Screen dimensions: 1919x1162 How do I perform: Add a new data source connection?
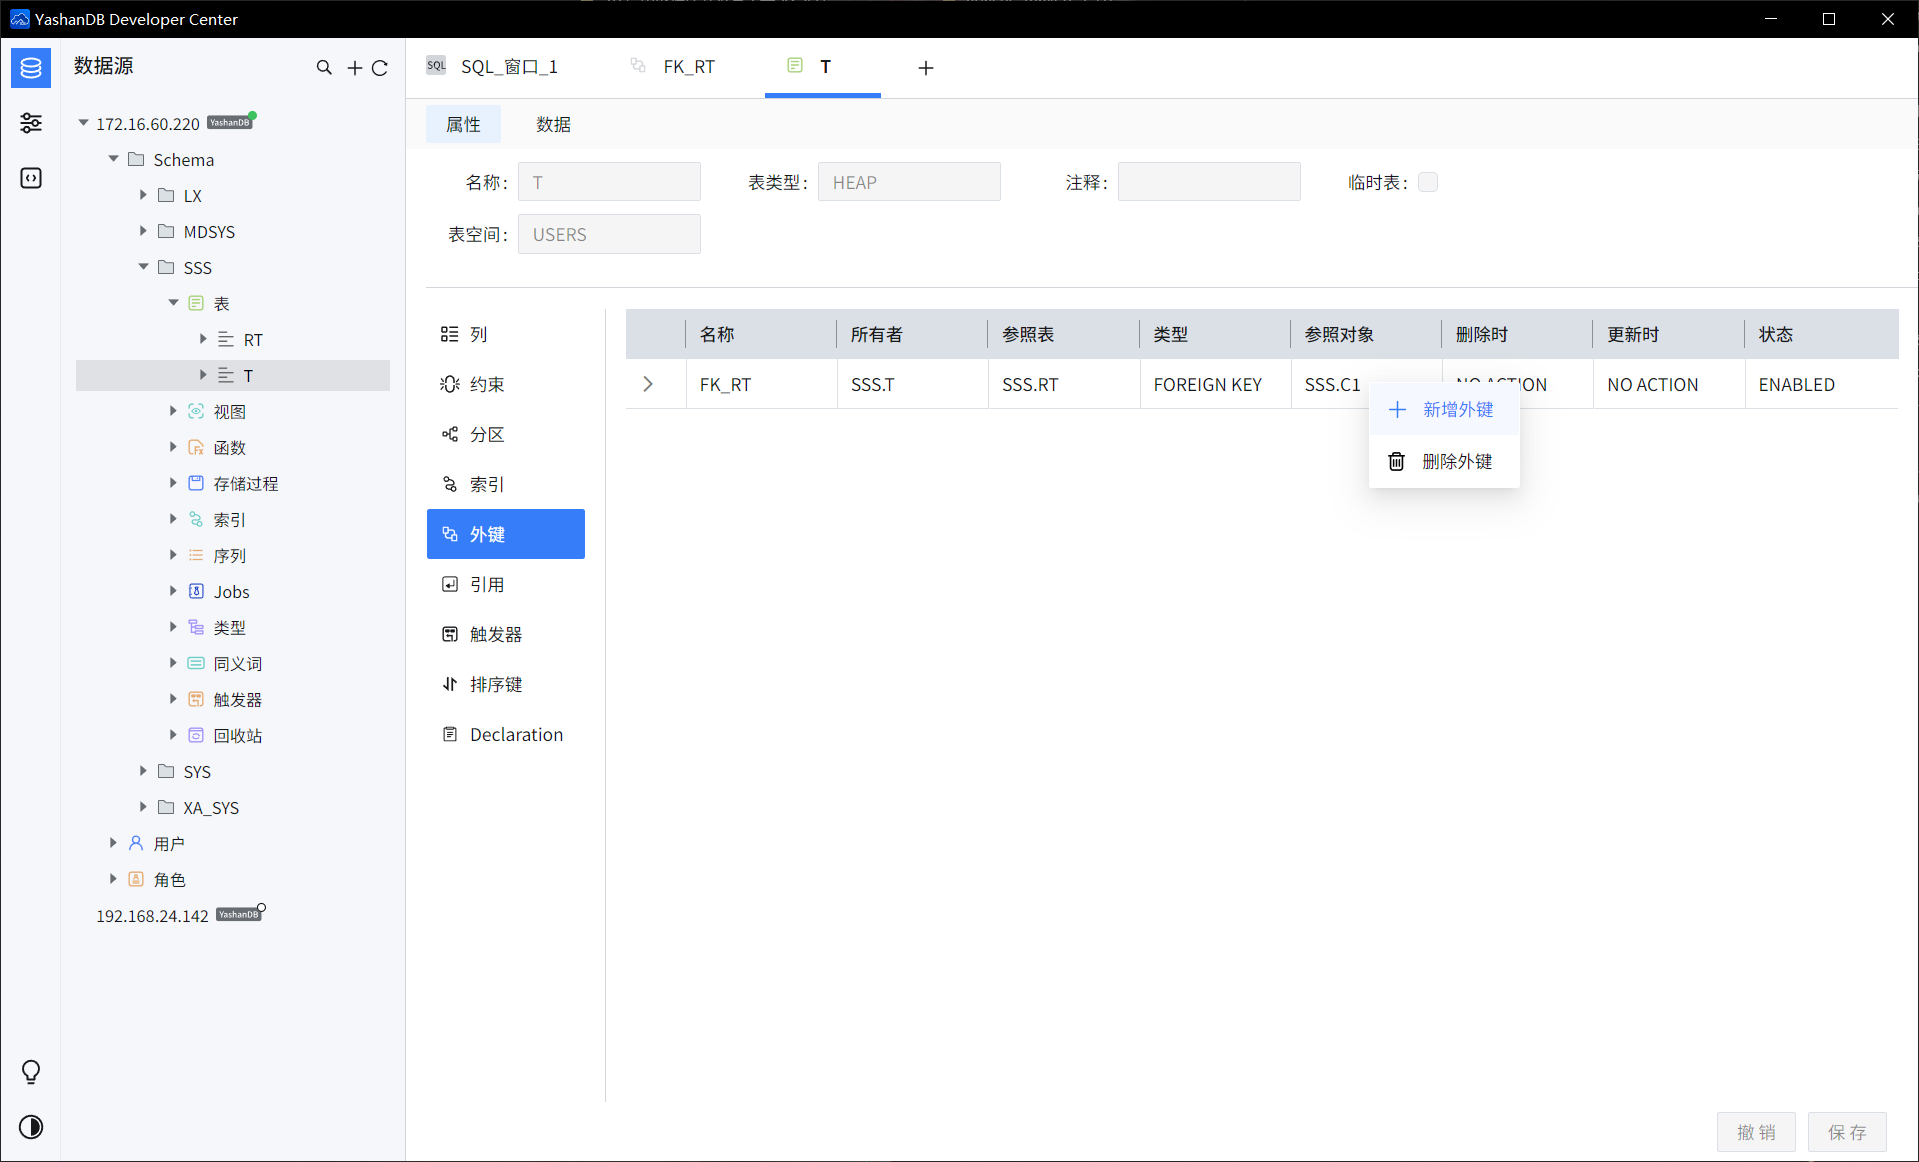click(354, 67)
